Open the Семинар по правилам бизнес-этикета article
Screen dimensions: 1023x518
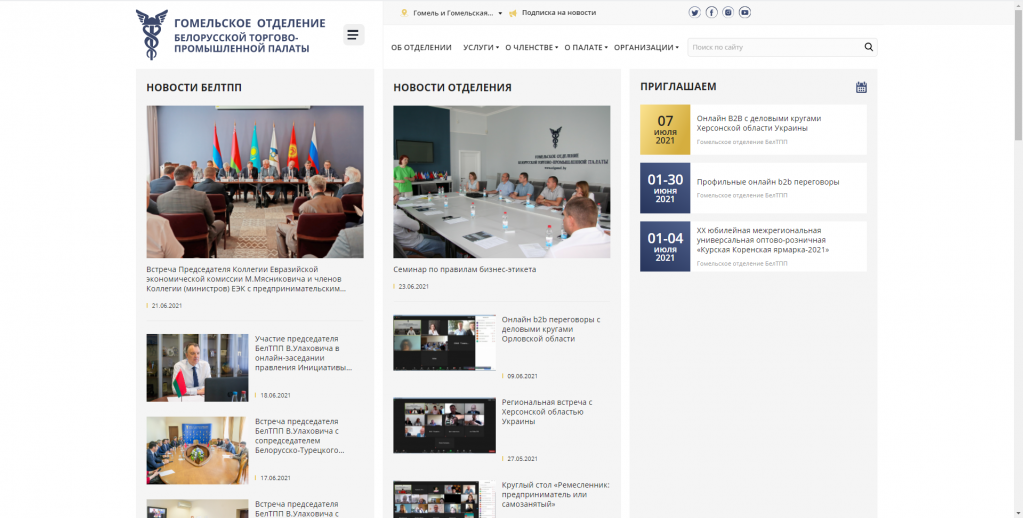pyautogui.click(x=465, y=269)
